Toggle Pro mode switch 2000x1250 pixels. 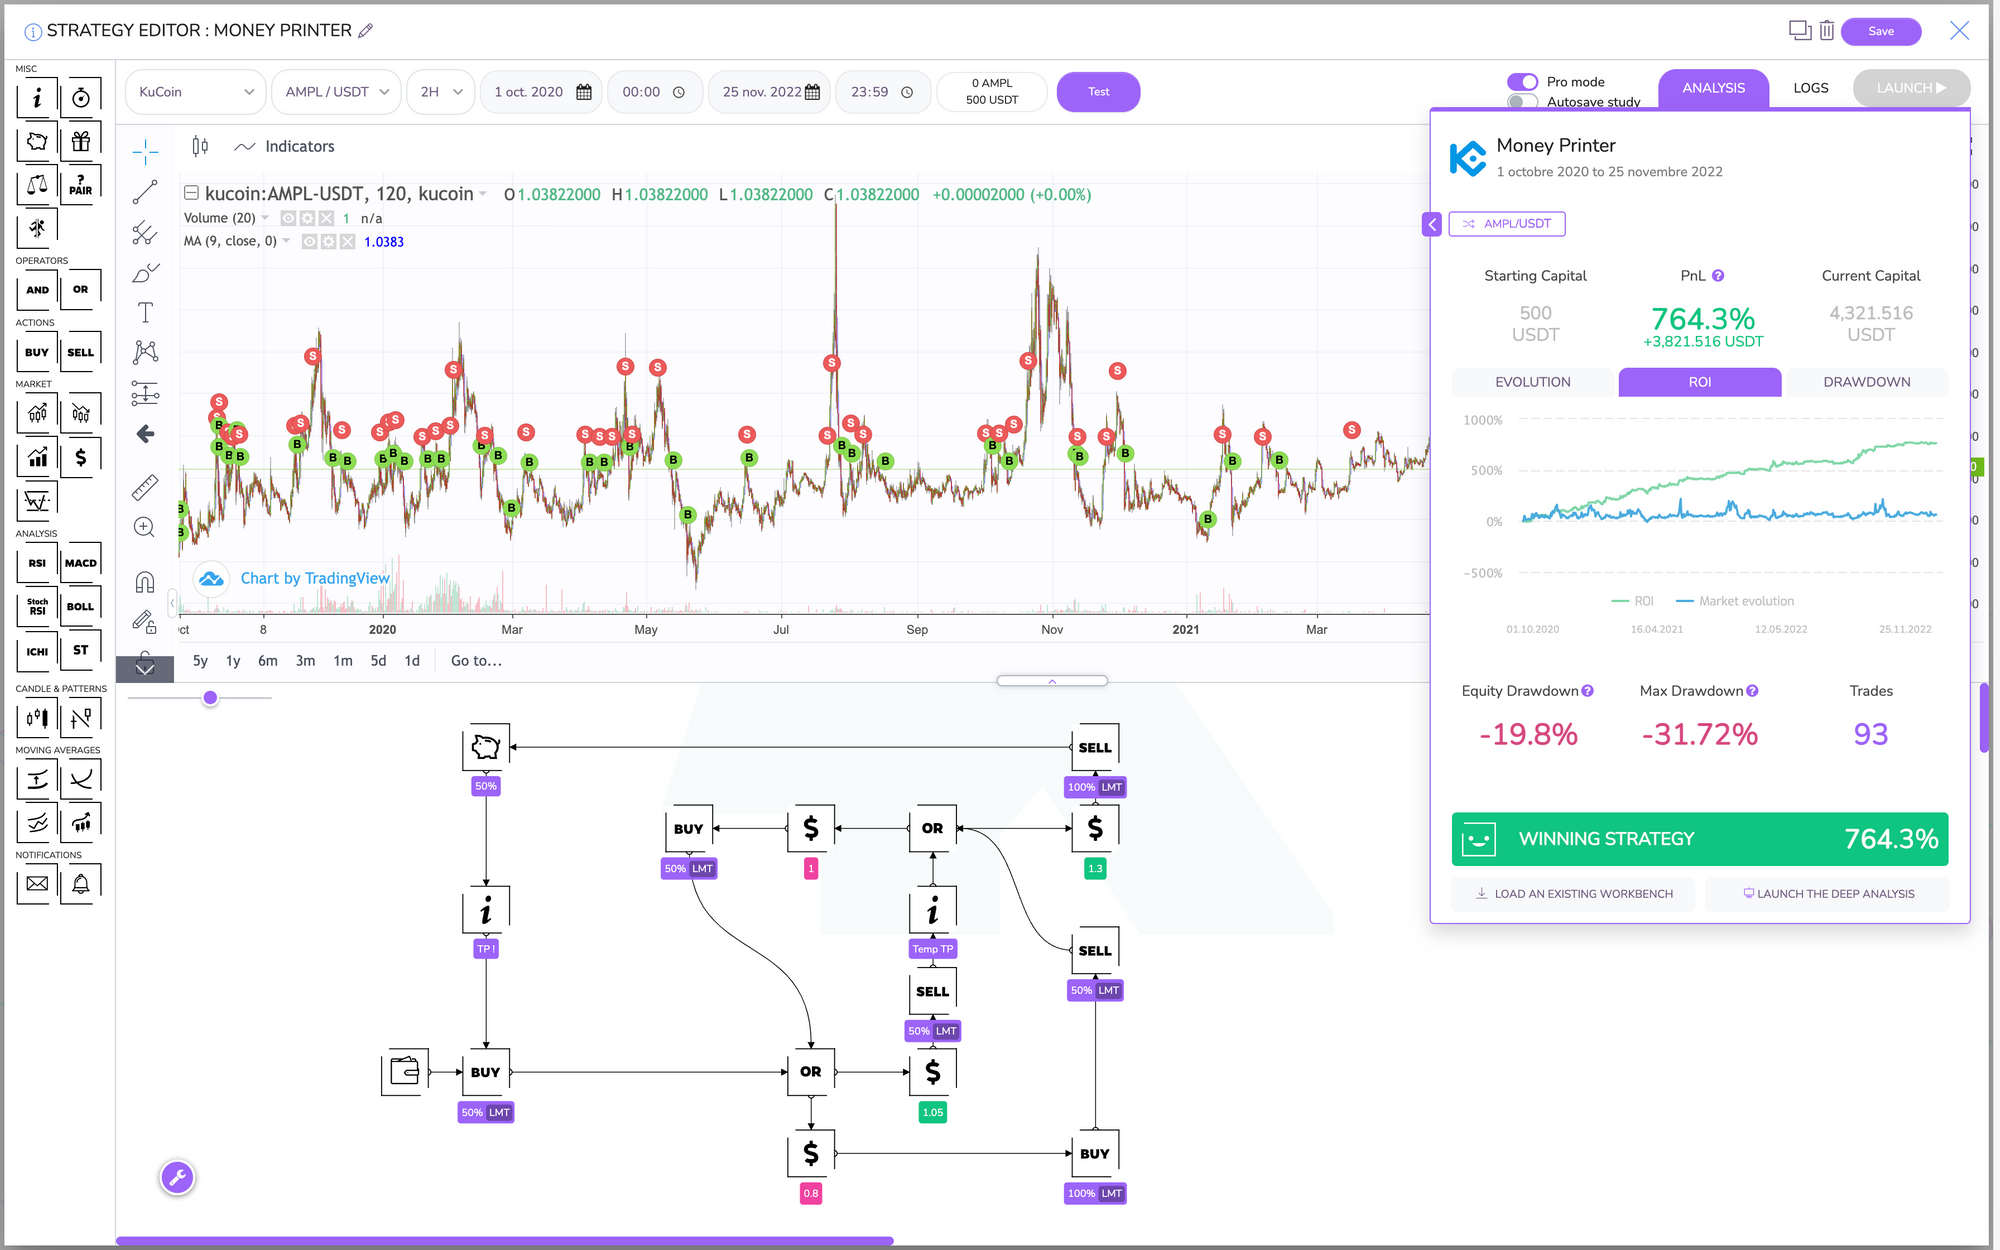1522,82
